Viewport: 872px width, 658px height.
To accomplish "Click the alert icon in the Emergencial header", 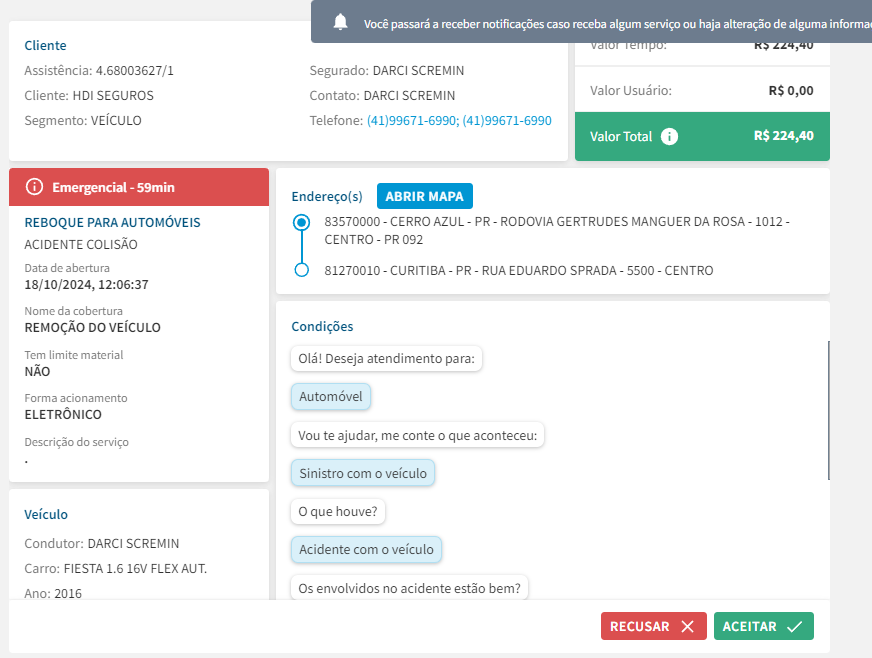I will [35, 187].
